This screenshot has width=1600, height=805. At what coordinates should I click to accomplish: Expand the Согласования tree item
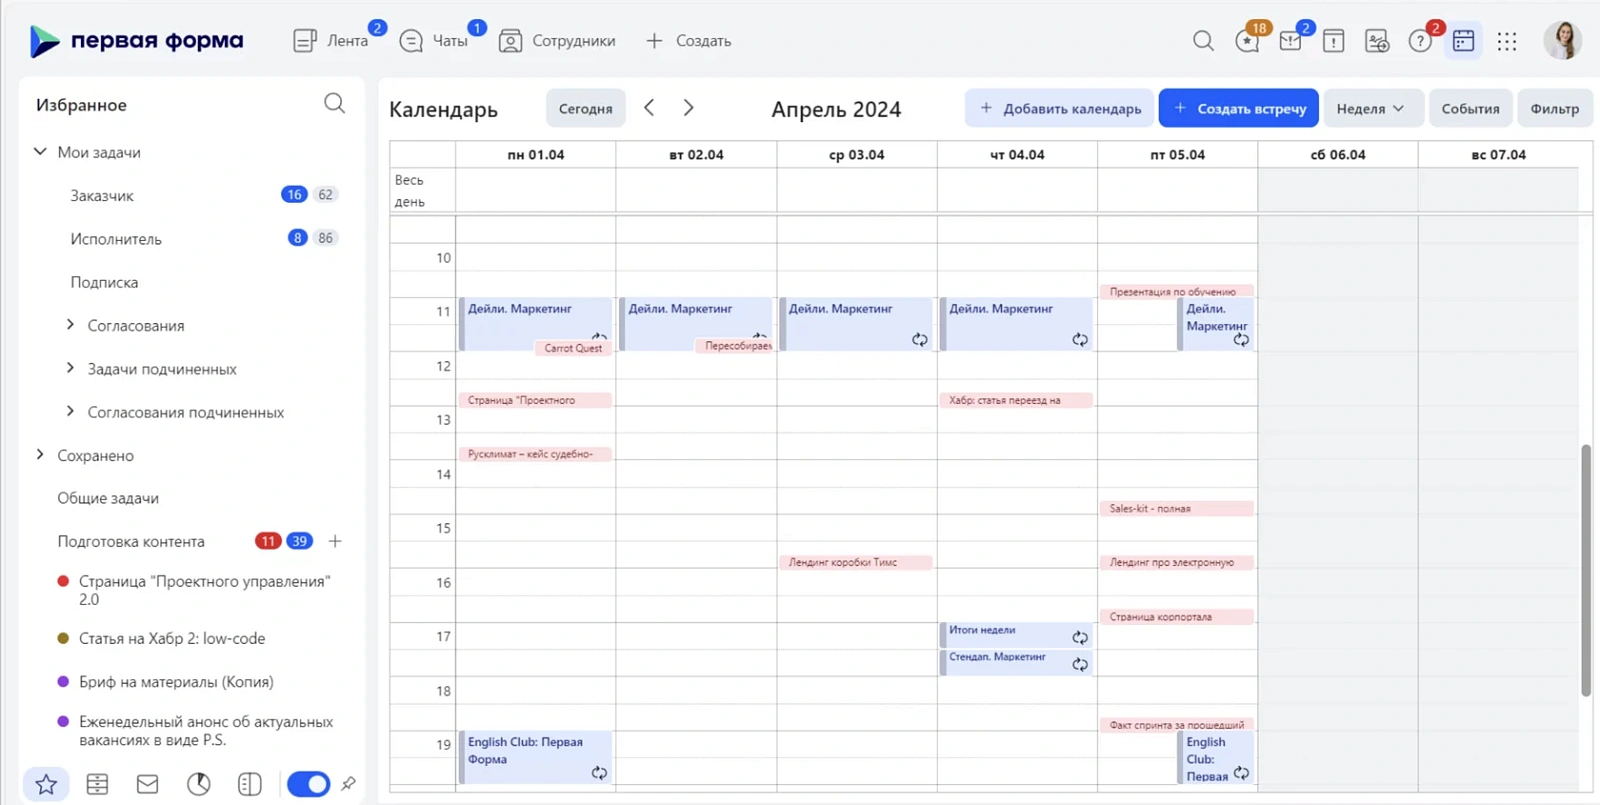pos(70,325)
